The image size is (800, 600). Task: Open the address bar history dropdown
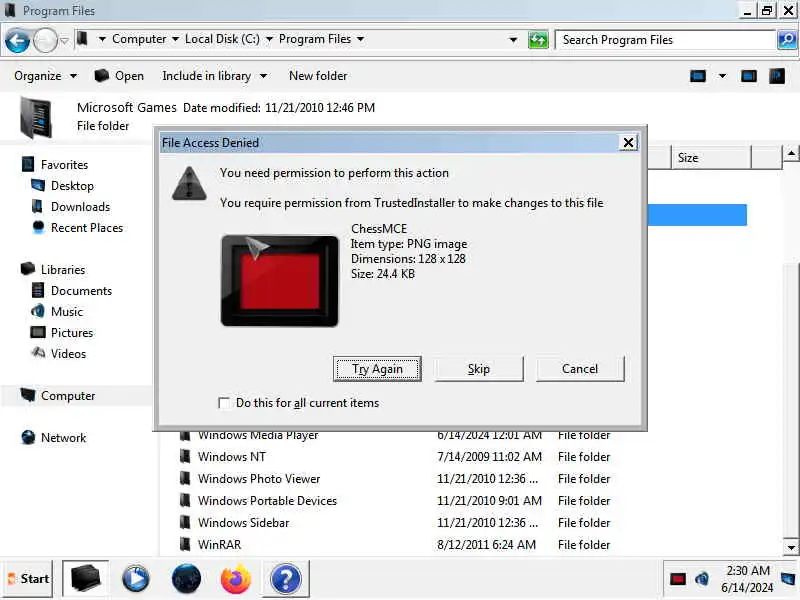pyautogui.click(x=513, y=40)
